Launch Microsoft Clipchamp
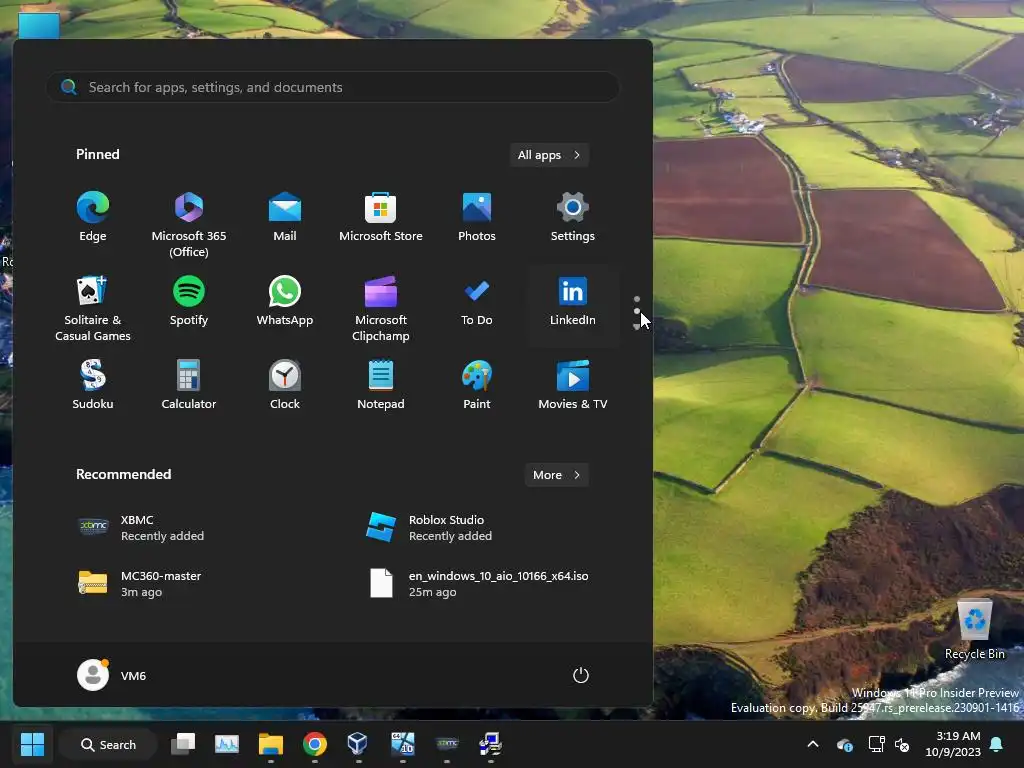The width and height of the screenshot is (1024, 768). 381,308
